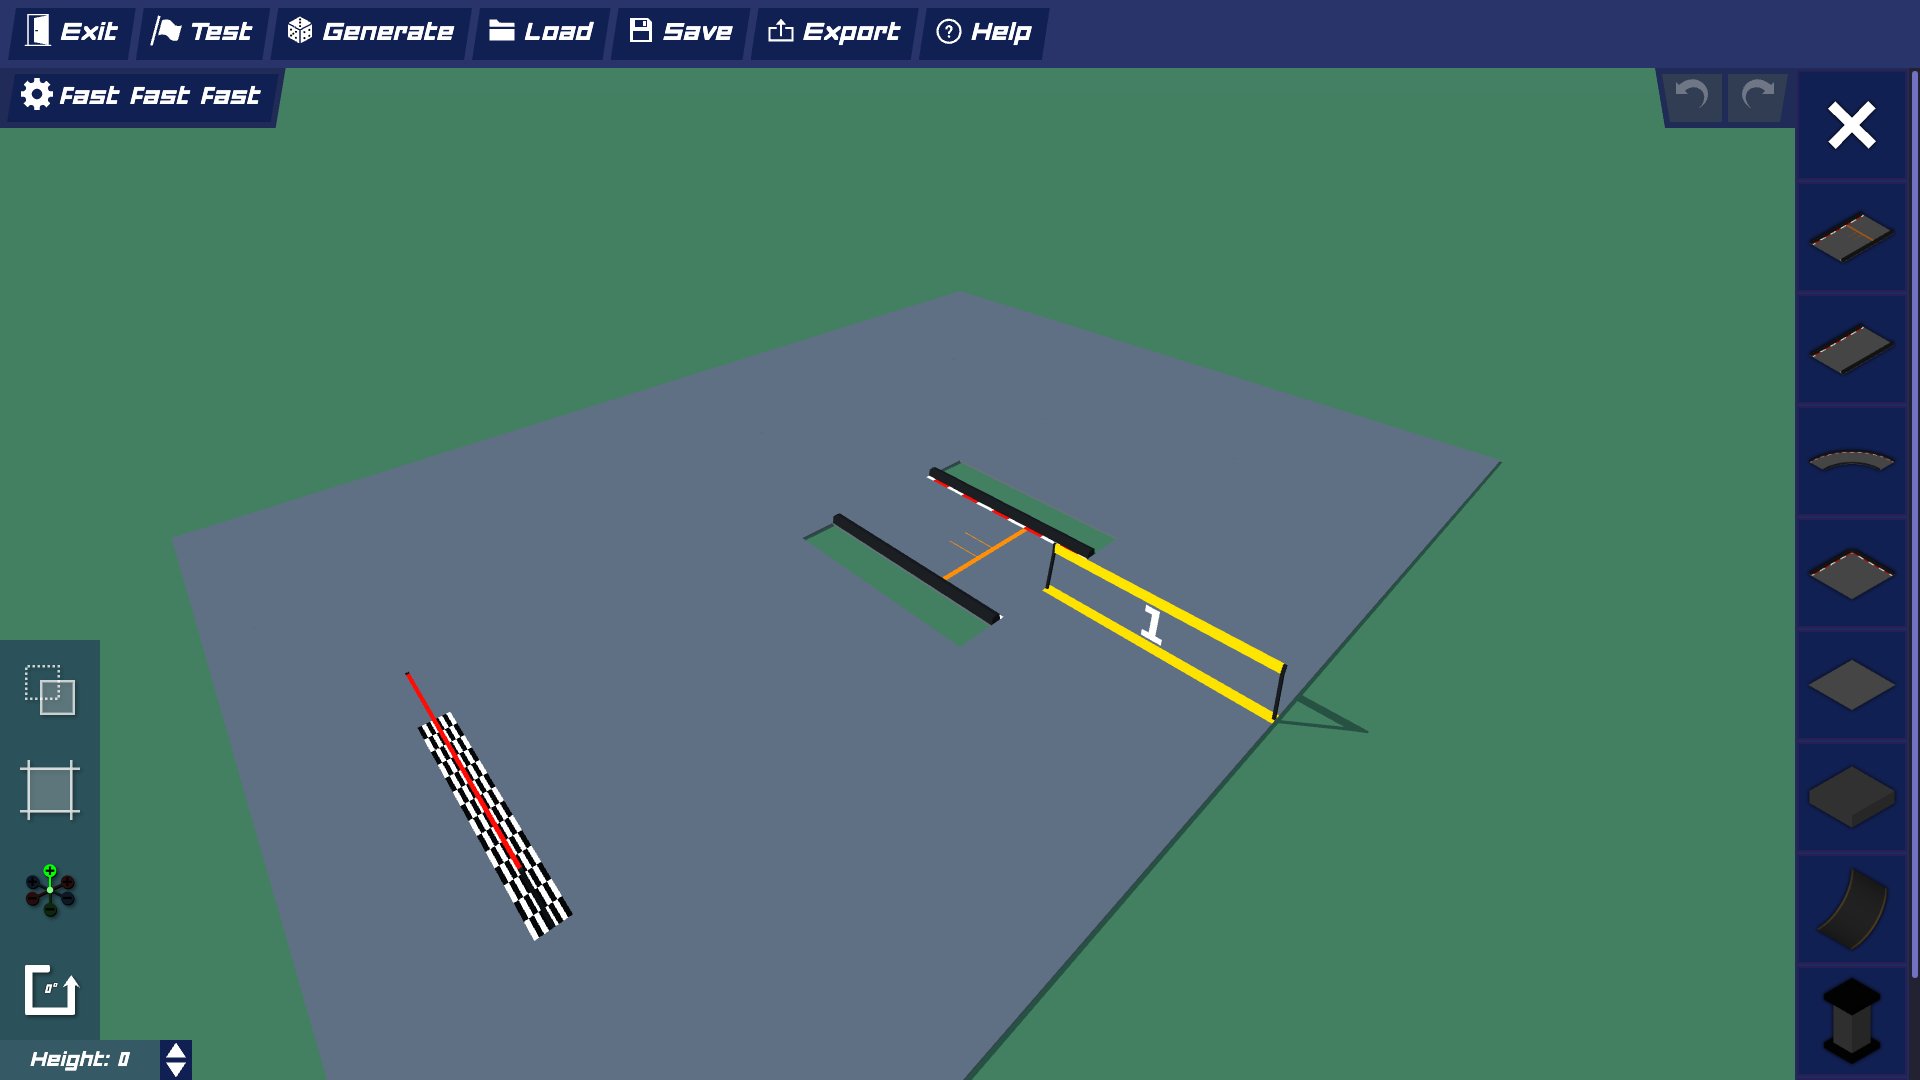This screenshot has width=1920, height=1080.
Task: Select the plain straight road piece
Action: [1851, 349]
